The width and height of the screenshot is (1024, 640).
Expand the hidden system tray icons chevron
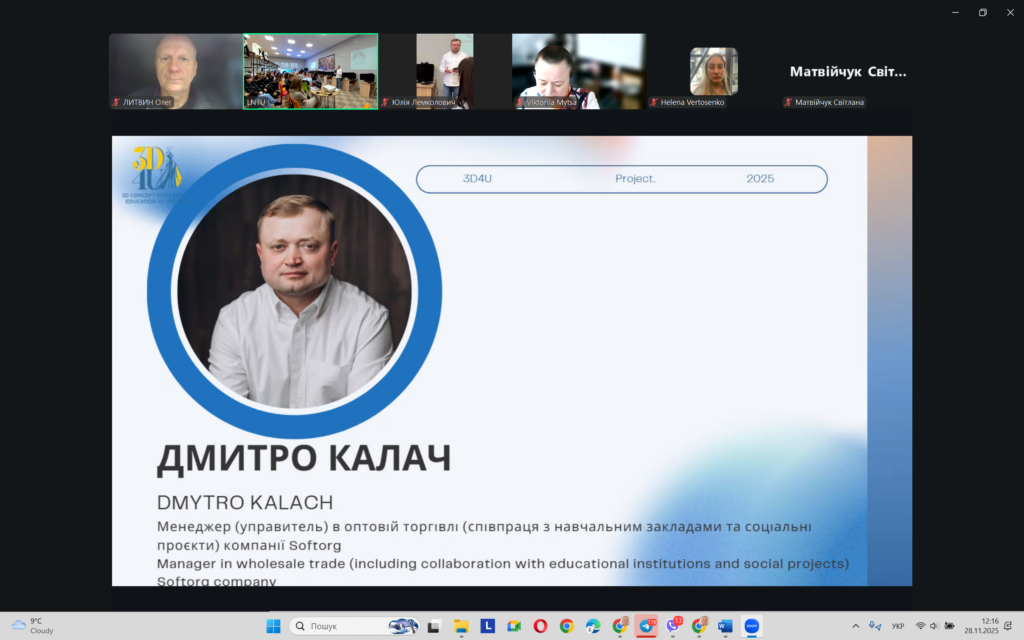point(855,626)
